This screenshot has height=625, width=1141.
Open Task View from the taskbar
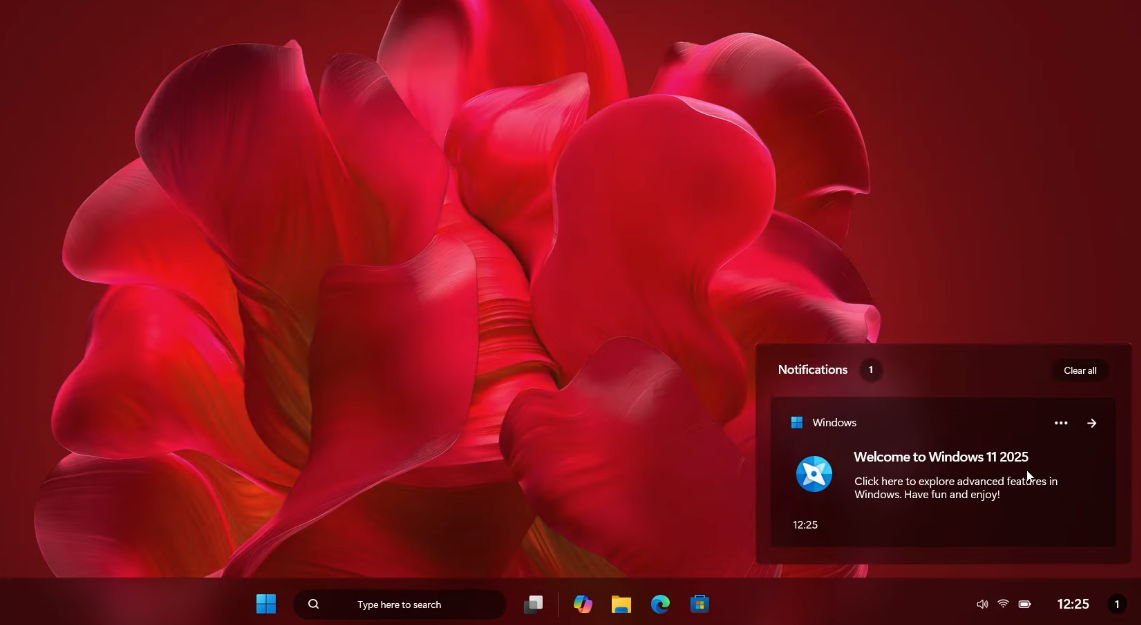click(534, 604)
